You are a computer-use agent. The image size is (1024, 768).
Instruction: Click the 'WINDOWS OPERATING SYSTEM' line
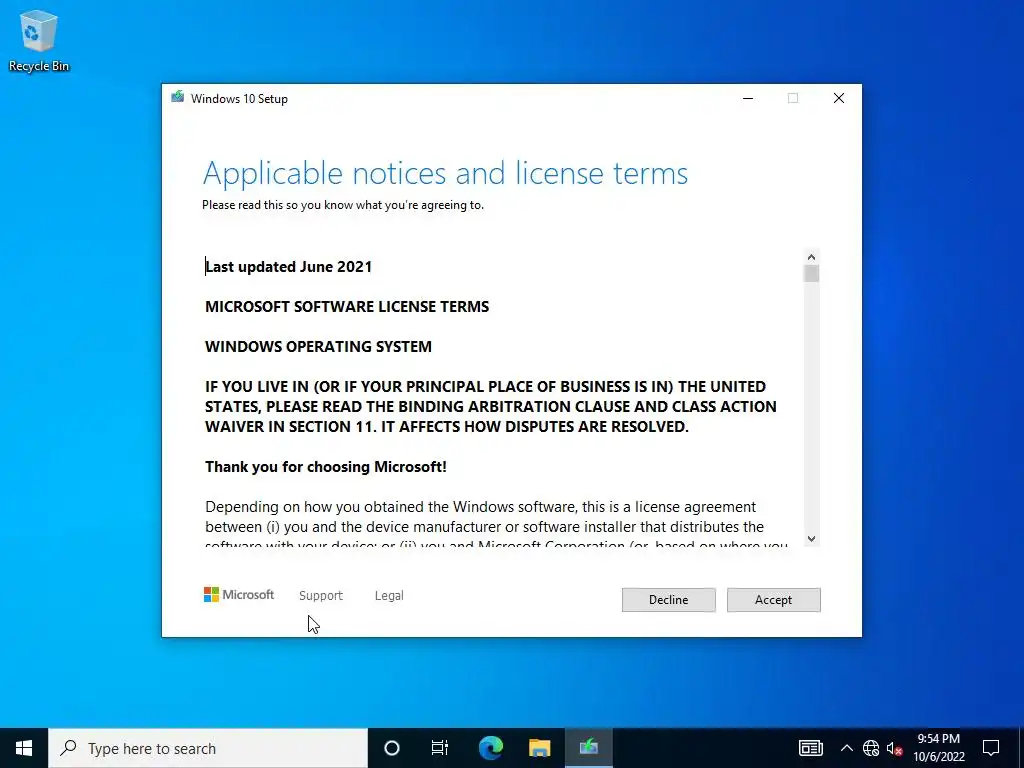click(318, 346)
